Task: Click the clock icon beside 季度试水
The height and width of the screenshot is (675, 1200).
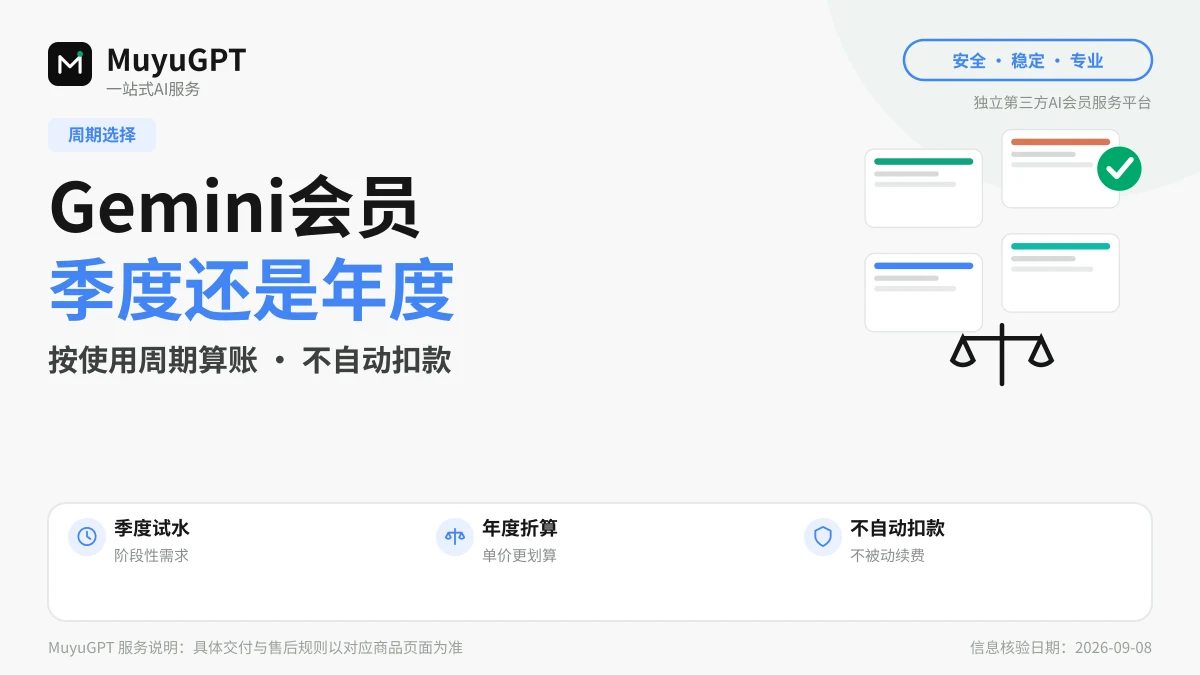Action: [x=87, y=537]
